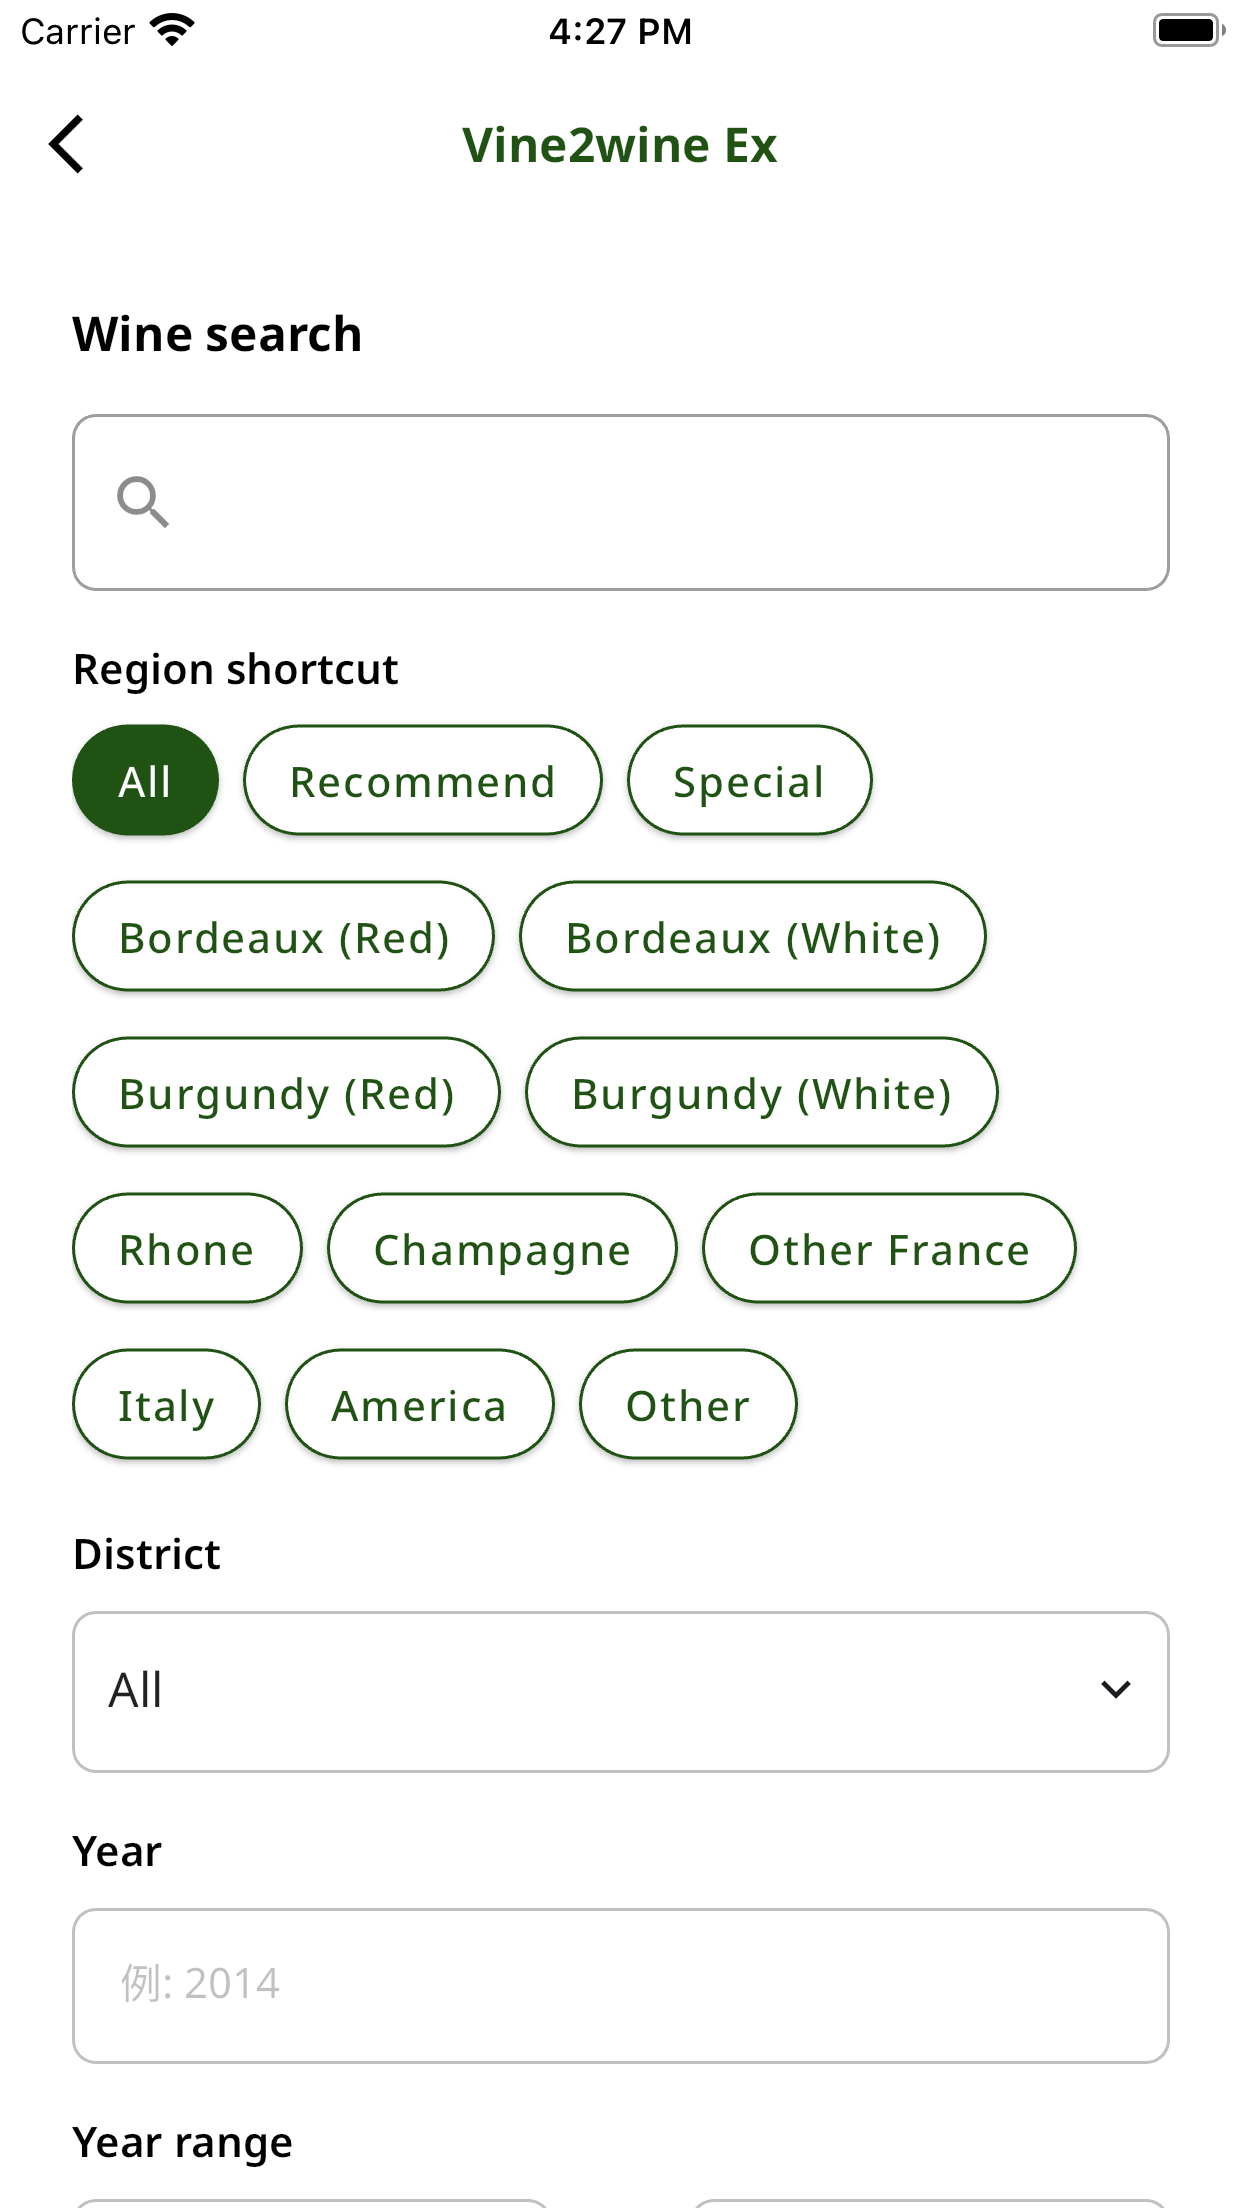Screen dimensions: 1242x2208
Task: Tap the battery indicator icon
Action: (1189, 30)
